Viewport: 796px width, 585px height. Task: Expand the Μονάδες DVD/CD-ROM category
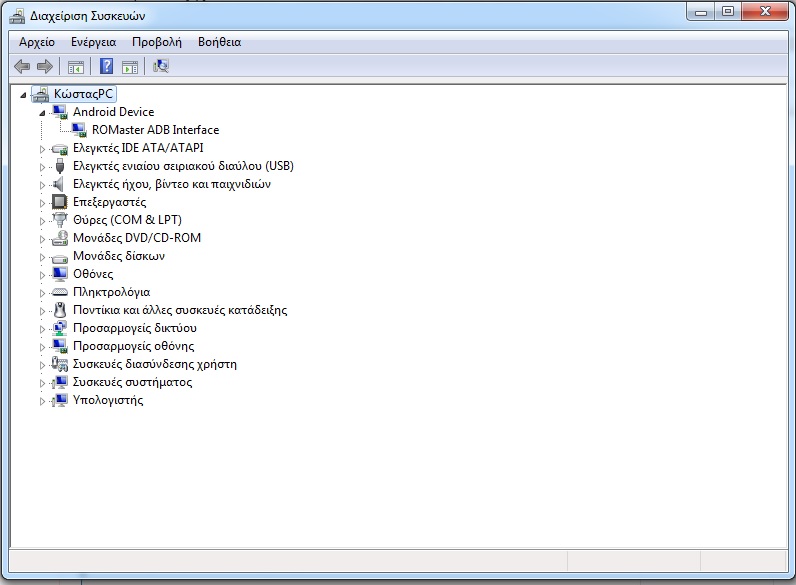click(x=42, y=238)
